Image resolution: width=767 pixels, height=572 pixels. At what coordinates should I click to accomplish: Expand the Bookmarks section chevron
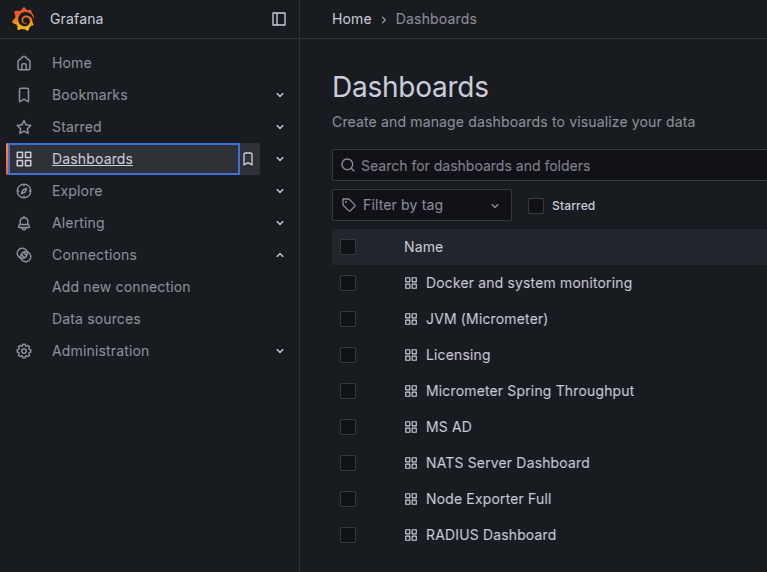coord(280,95)
